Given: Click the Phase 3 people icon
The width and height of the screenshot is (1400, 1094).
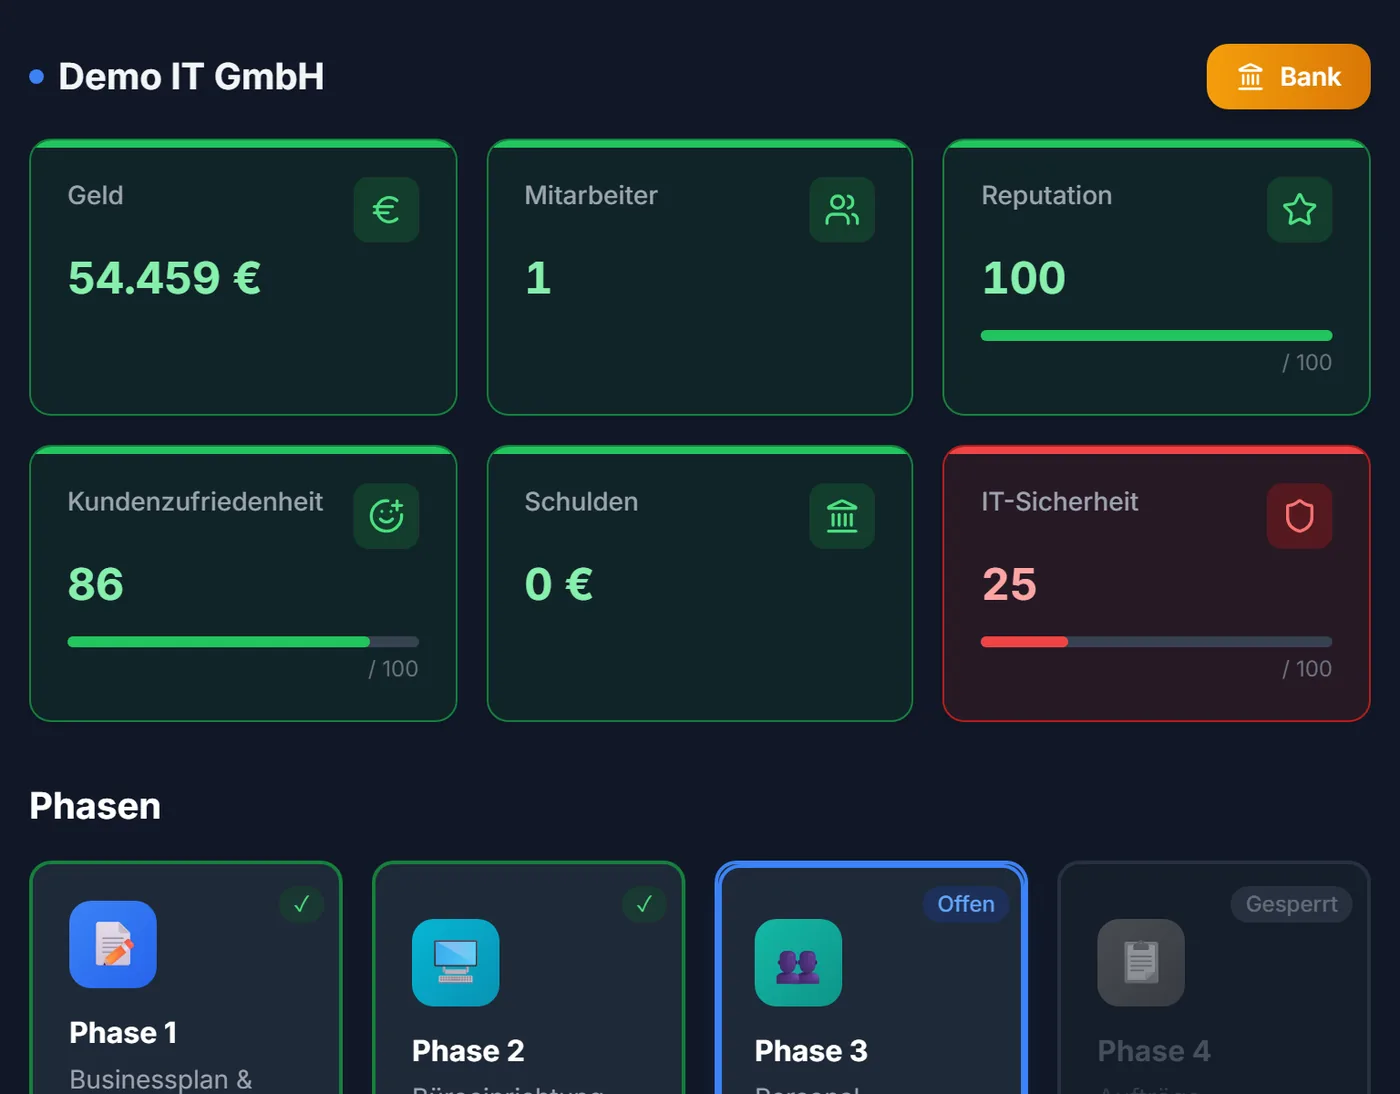Looking at the screenshot, I should [798, 962].
